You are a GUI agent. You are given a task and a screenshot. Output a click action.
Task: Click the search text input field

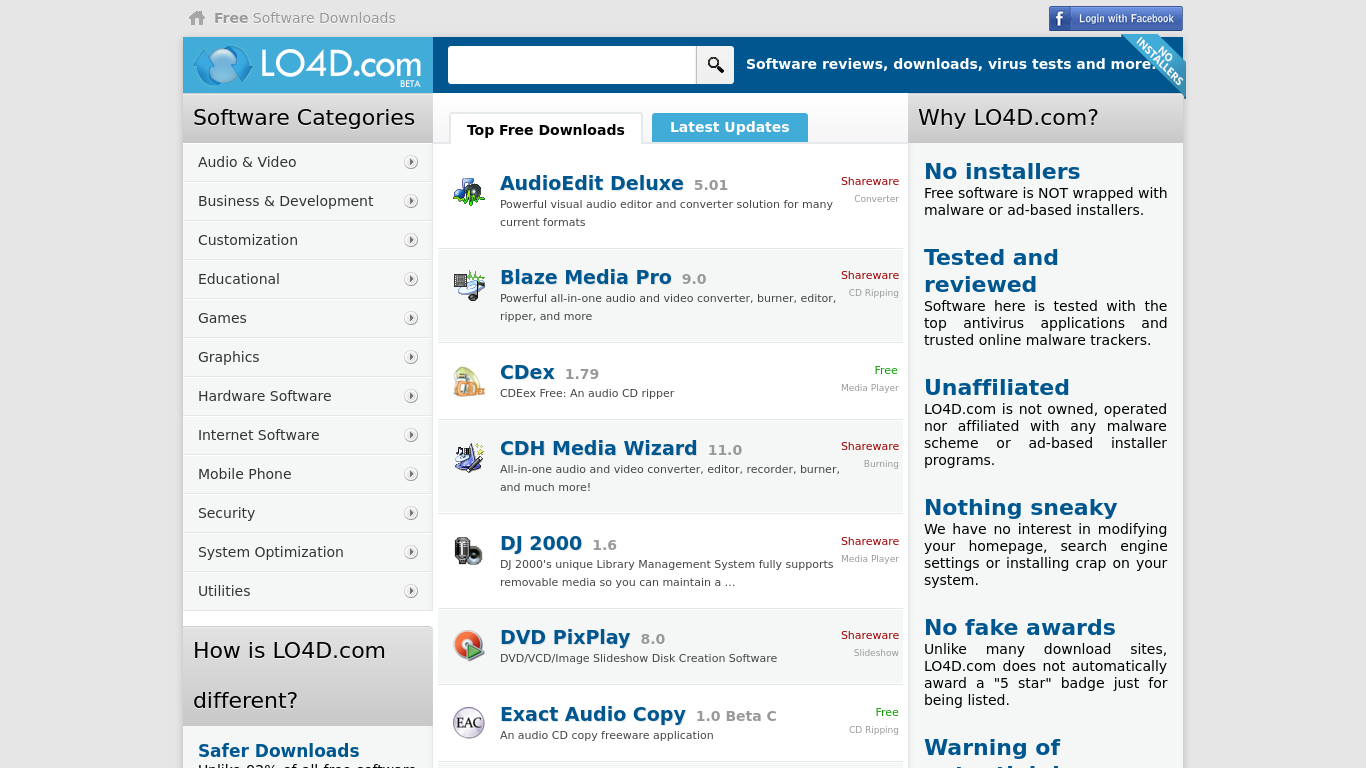click(x=572, y=65)
